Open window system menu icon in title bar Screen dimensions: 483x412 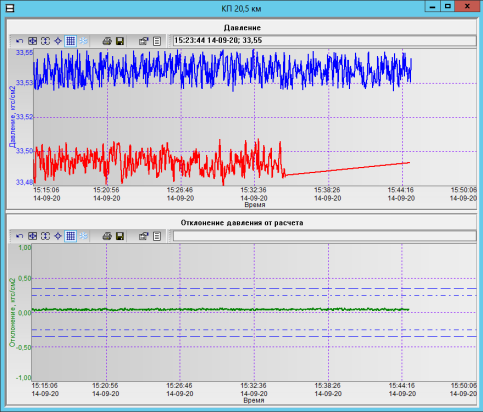10,8
